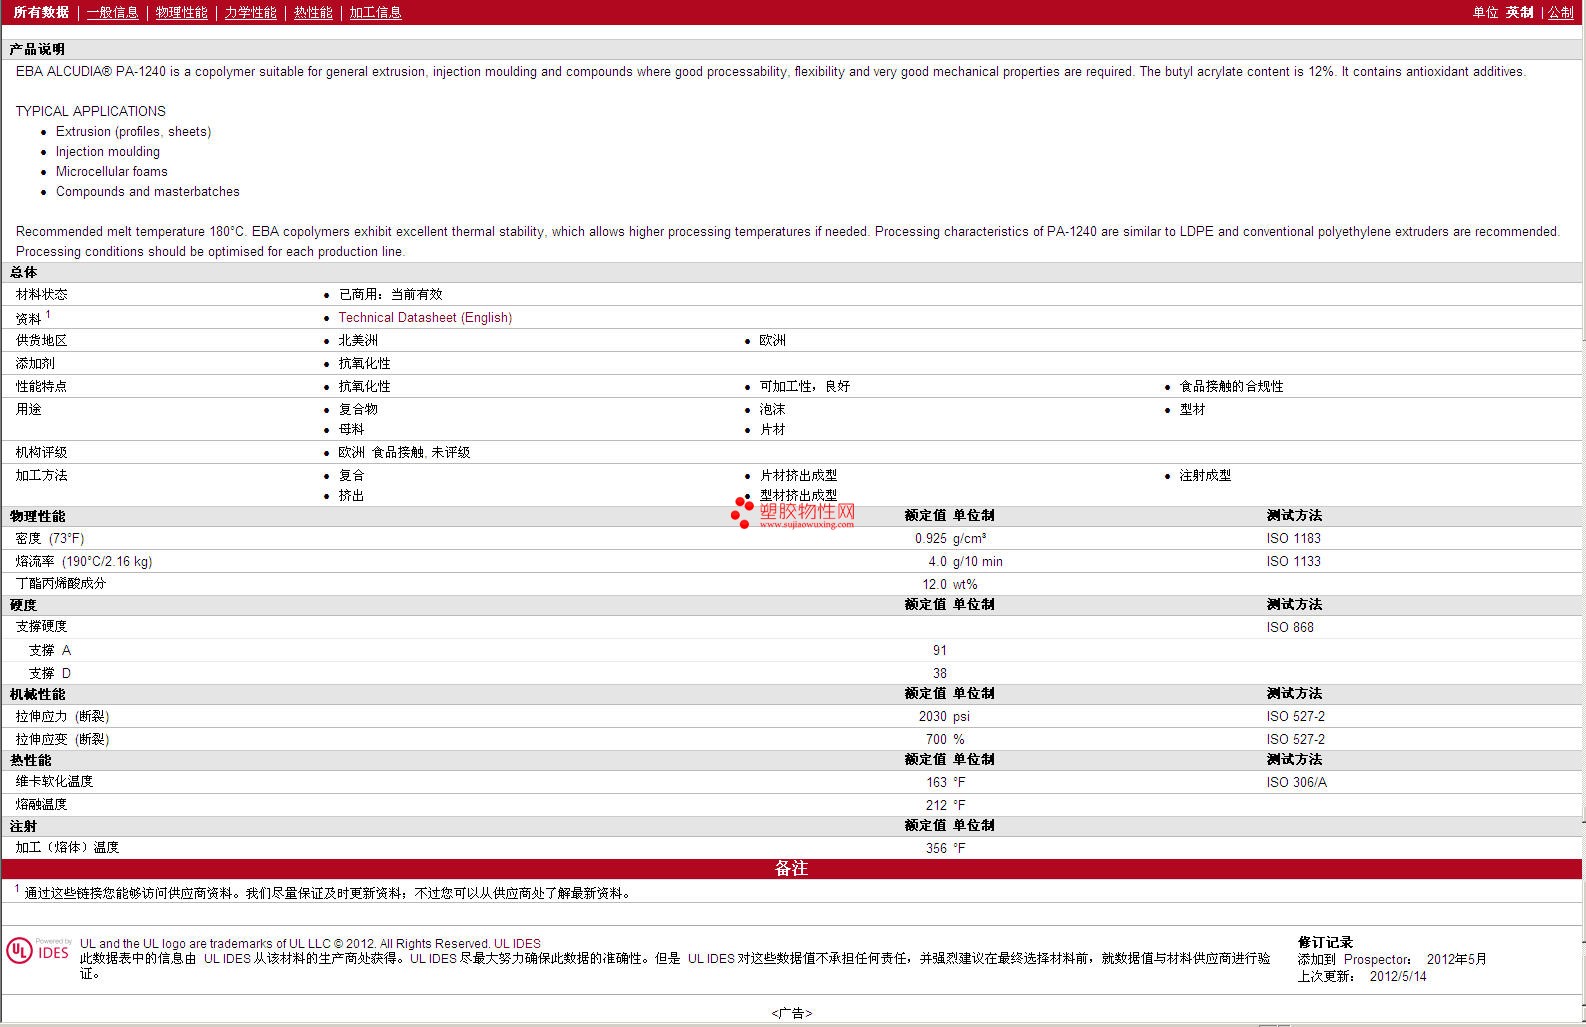Click the 熔流率 (190°C/2.16 kg) row
Screen dimensions: 1586x1027
[x=793, y=561]
